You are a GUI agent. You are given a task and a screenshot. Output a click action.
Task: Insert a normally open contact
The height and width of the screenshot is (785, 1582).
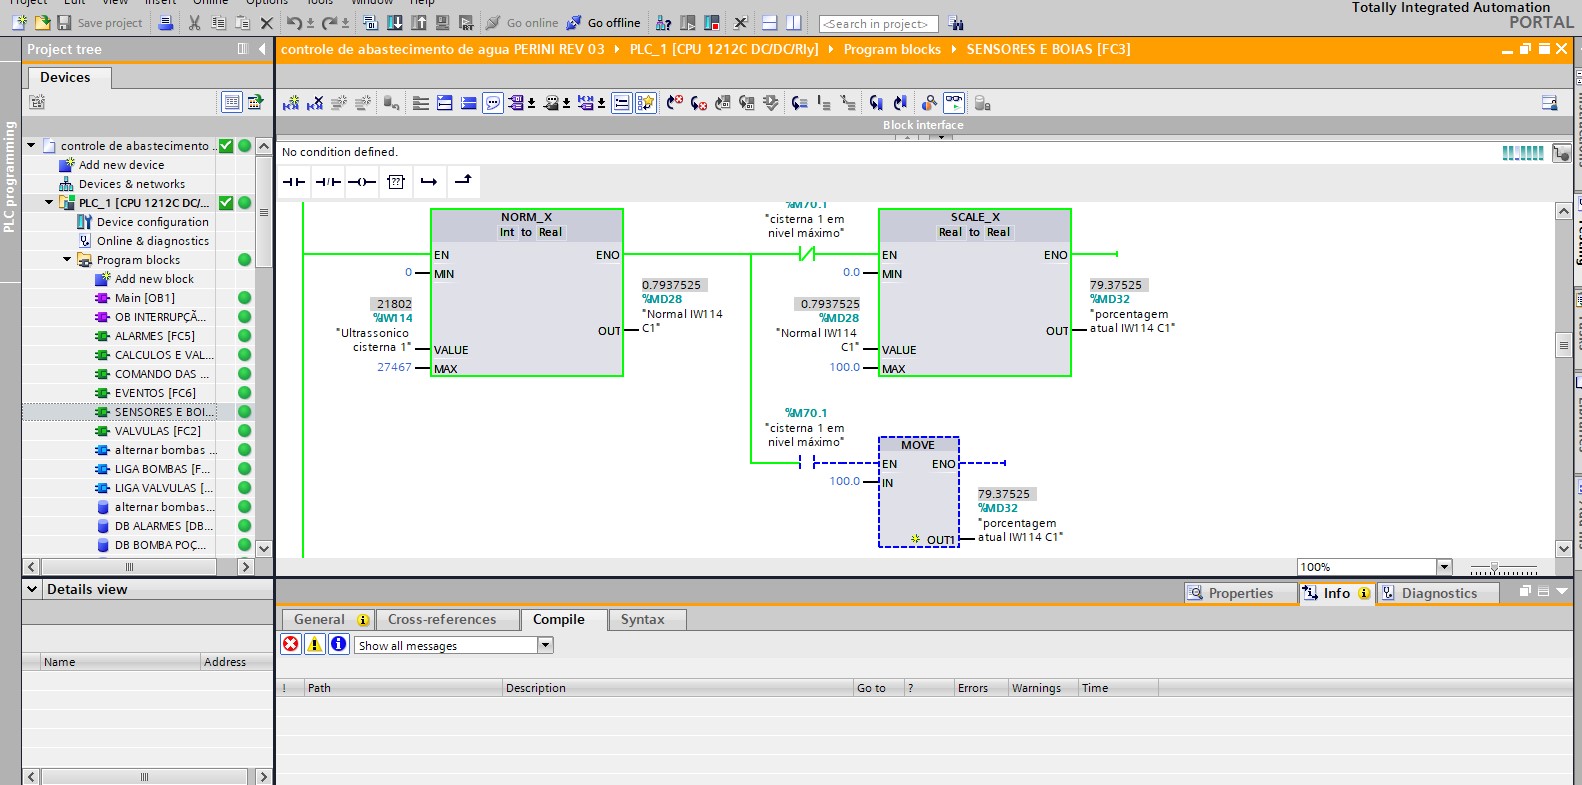pyautogui.click(x=294, y=182)
